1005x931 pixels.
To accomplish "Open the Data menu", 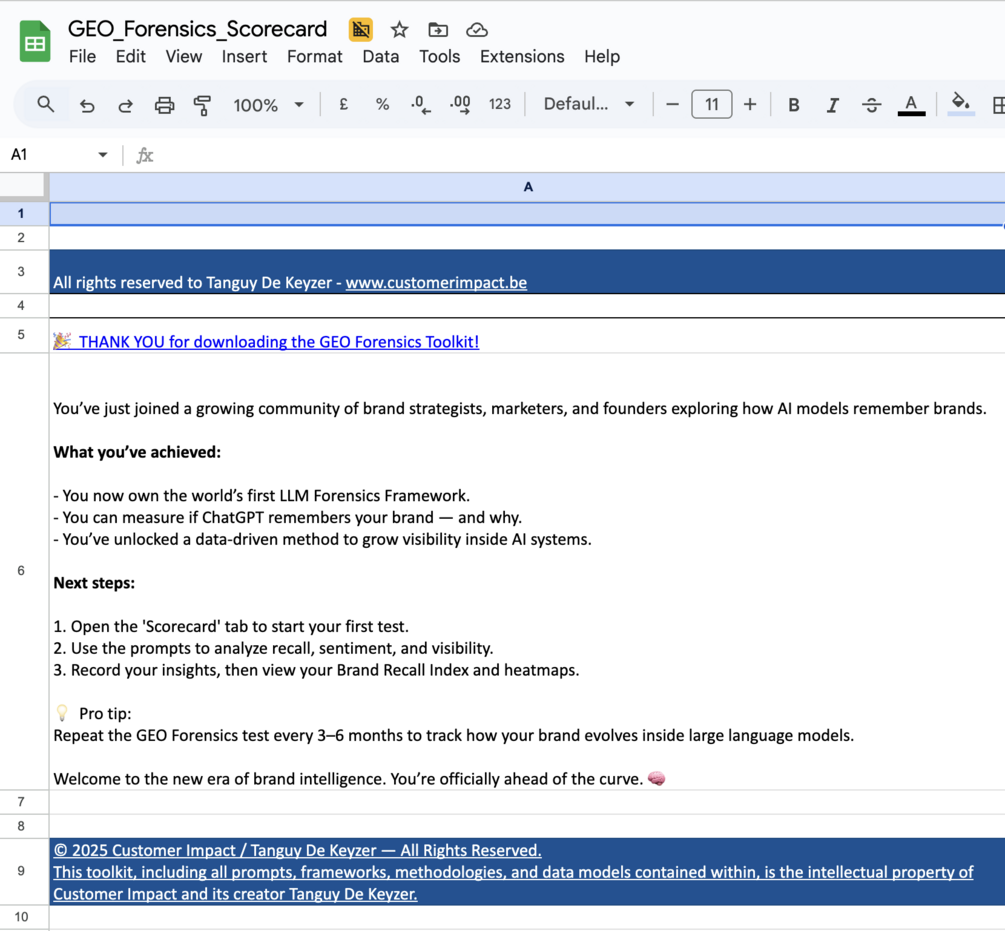I will point(381,56).
